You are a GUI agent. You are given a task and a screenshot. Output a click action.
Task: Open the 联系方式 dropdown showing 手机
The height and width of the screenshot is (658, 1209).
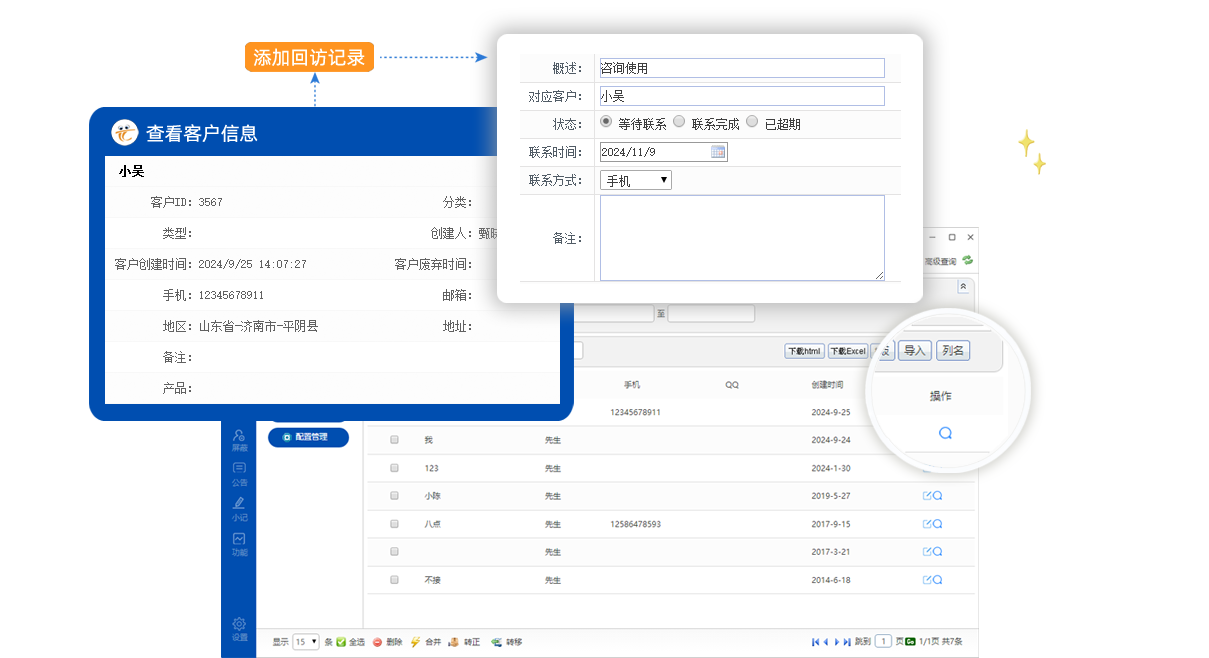tap(635, 180)
